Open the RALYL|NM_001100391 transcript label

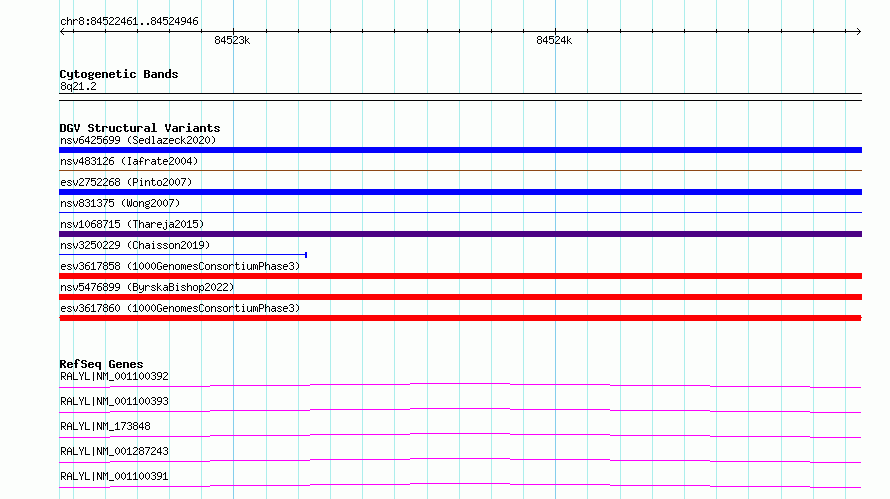pyautogui.click(x=114, y=476)
